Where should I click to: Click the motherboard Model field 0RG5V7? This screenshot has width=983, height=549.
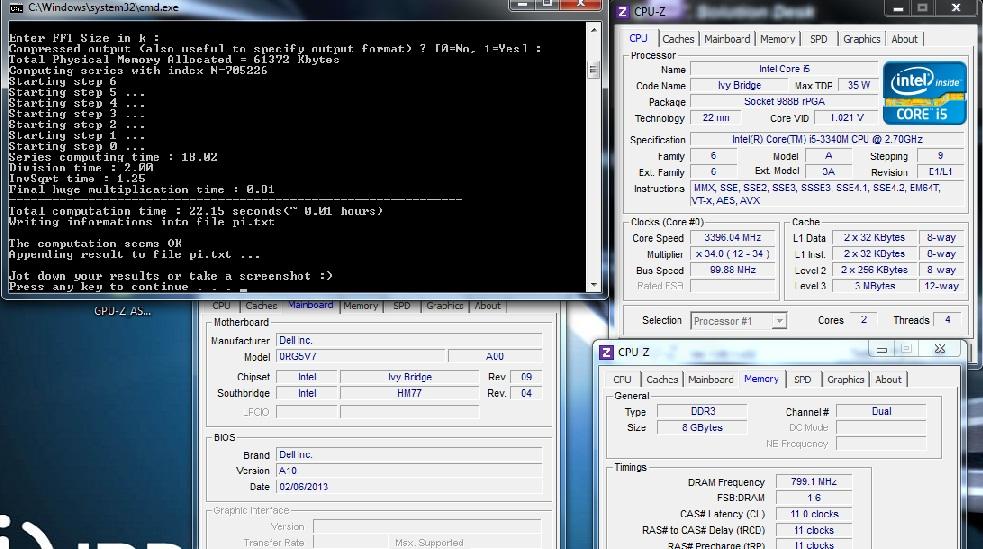(x=361, y=357)
